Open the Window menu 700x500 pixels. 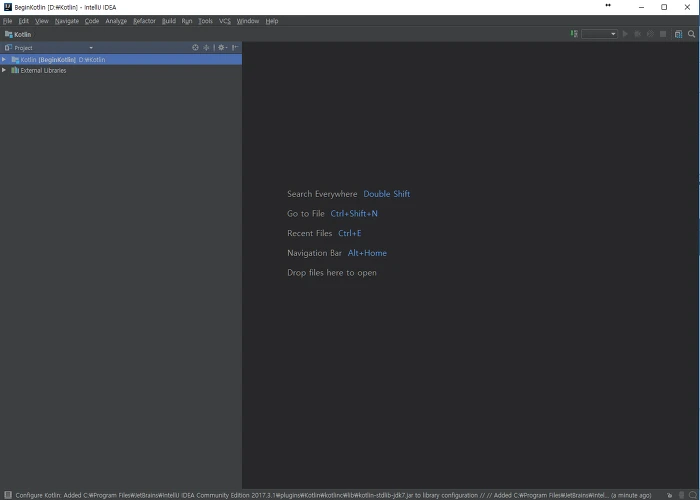tap(248, 21)
